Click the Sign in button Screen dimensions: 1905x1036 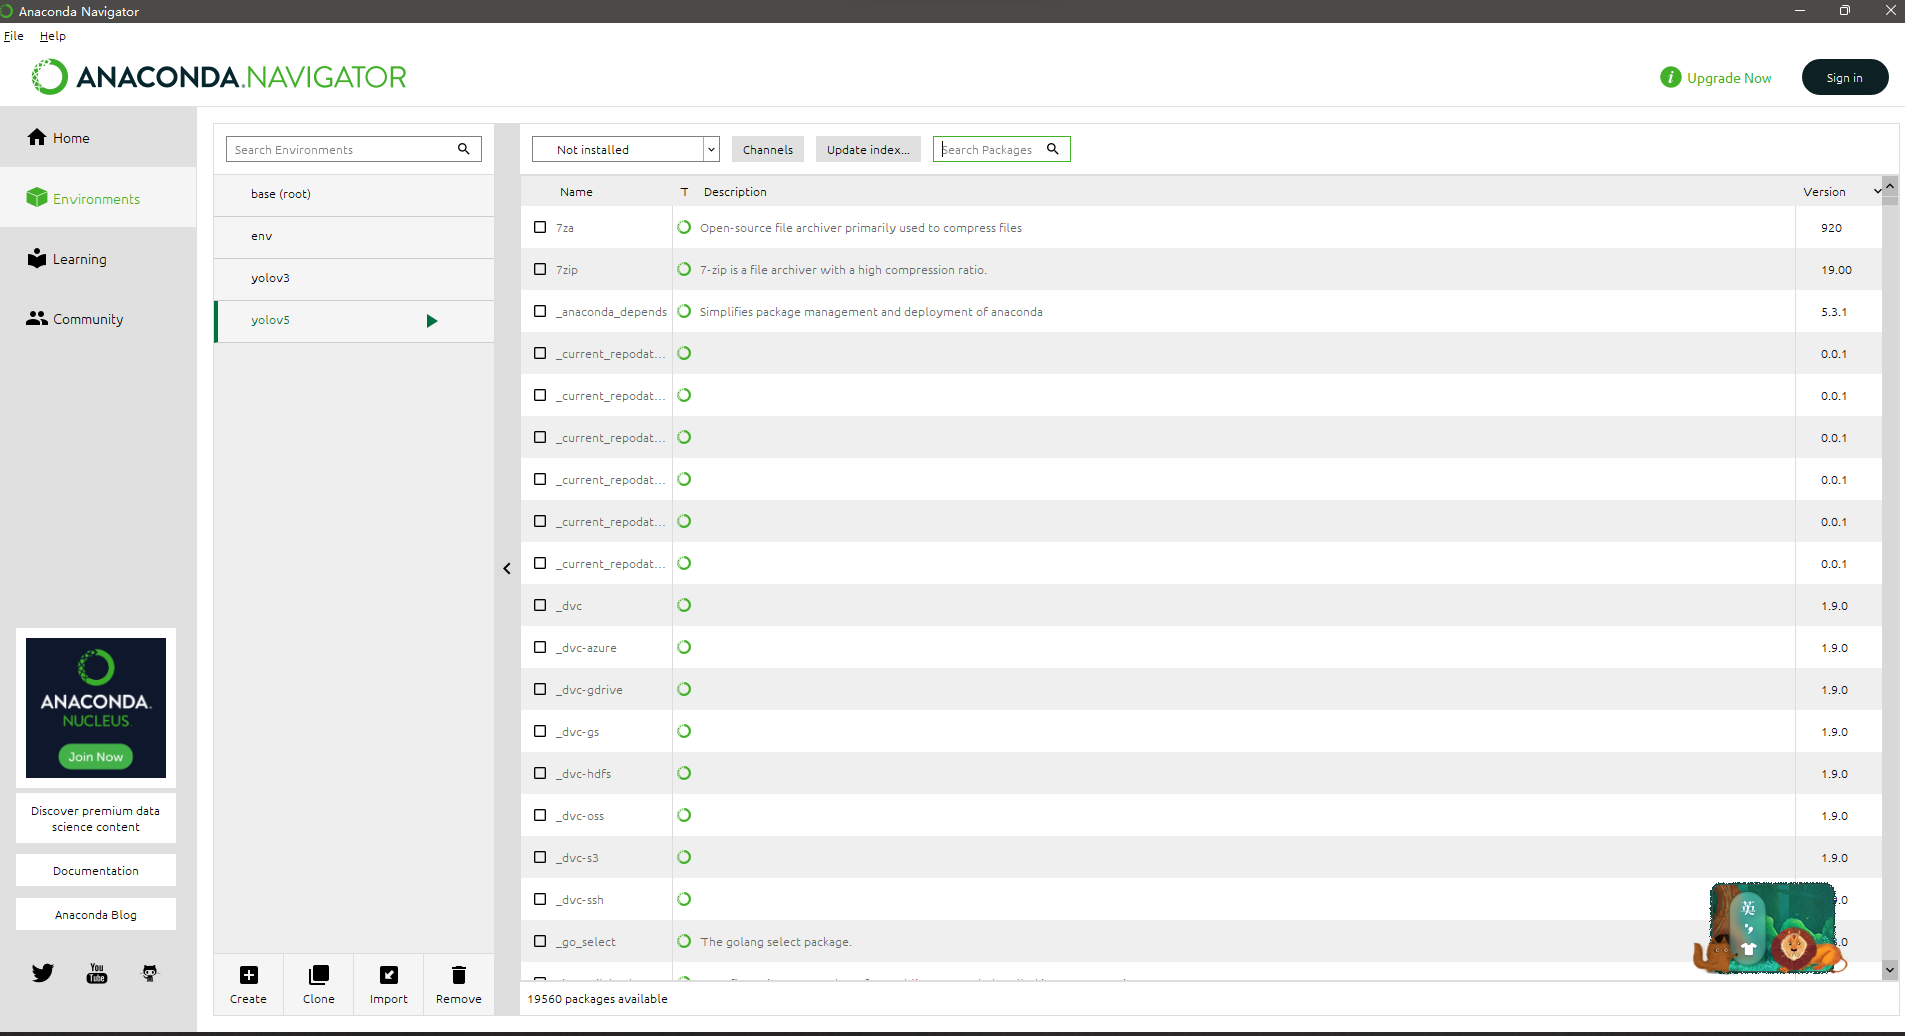click(1845, 77)
